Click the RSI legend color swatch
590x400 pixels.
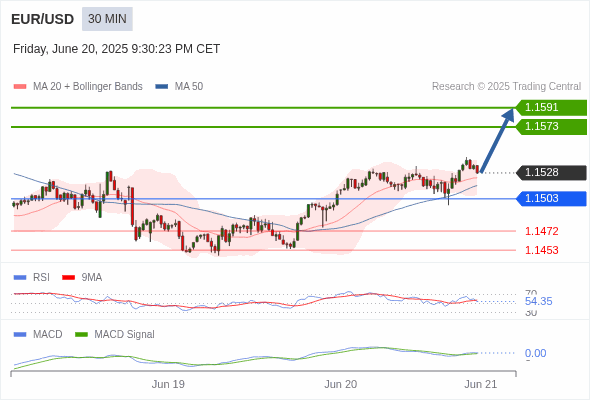[20, 278]
